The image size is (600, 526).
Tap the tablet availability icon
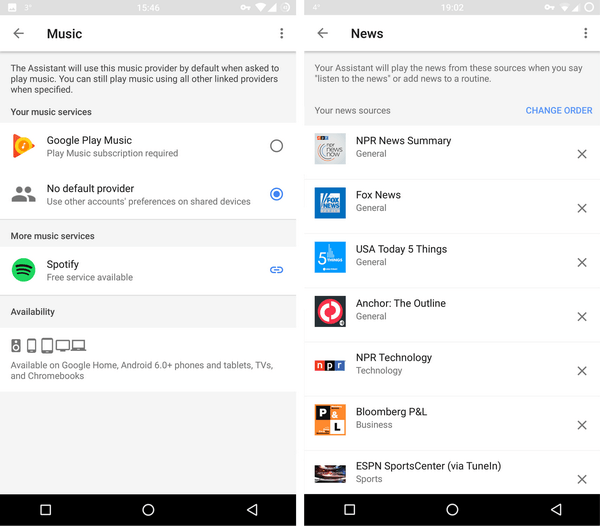[x=47, y=346]
